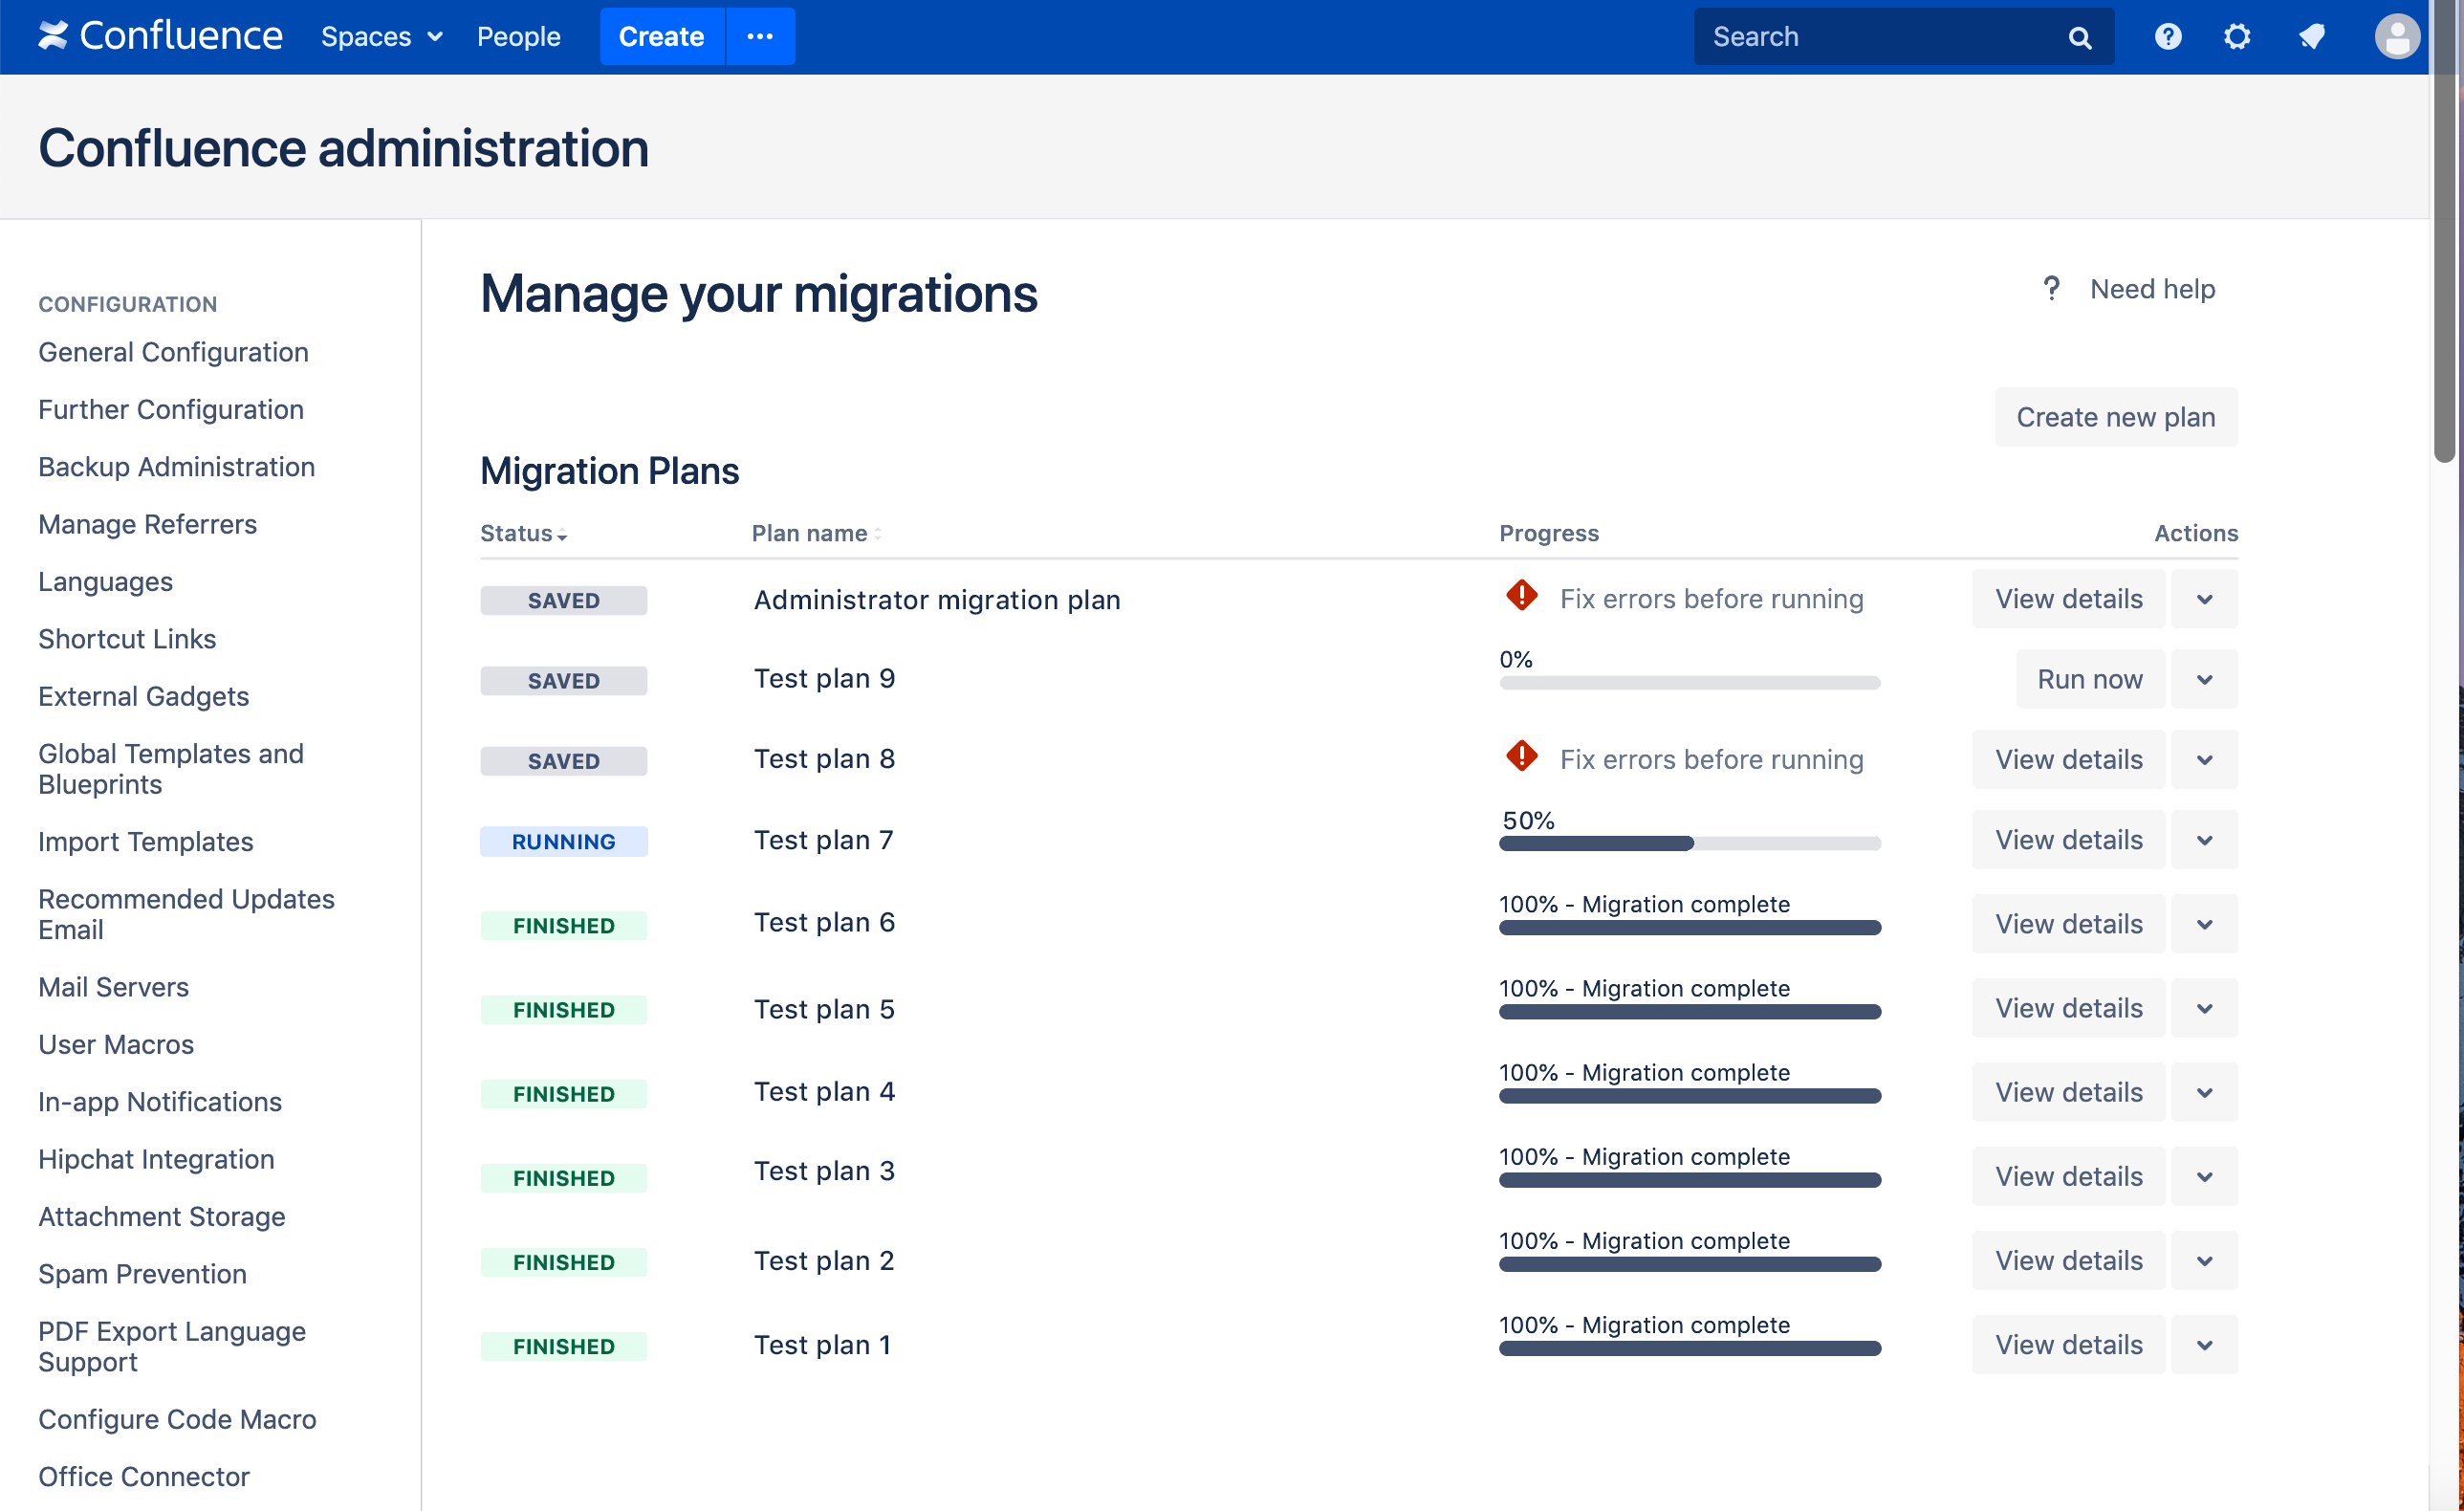
Task: Expand actions dropdown for Test plan 1
Action: pos(2204,1345)
